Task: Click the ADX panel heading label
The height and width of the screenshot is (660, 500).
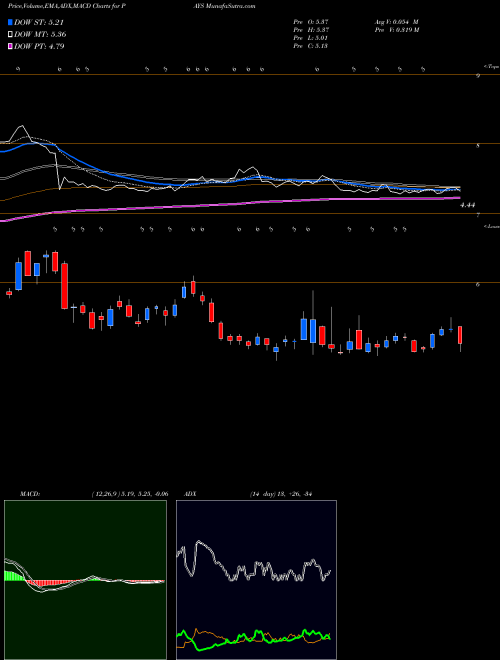Action: coord(190,494)
